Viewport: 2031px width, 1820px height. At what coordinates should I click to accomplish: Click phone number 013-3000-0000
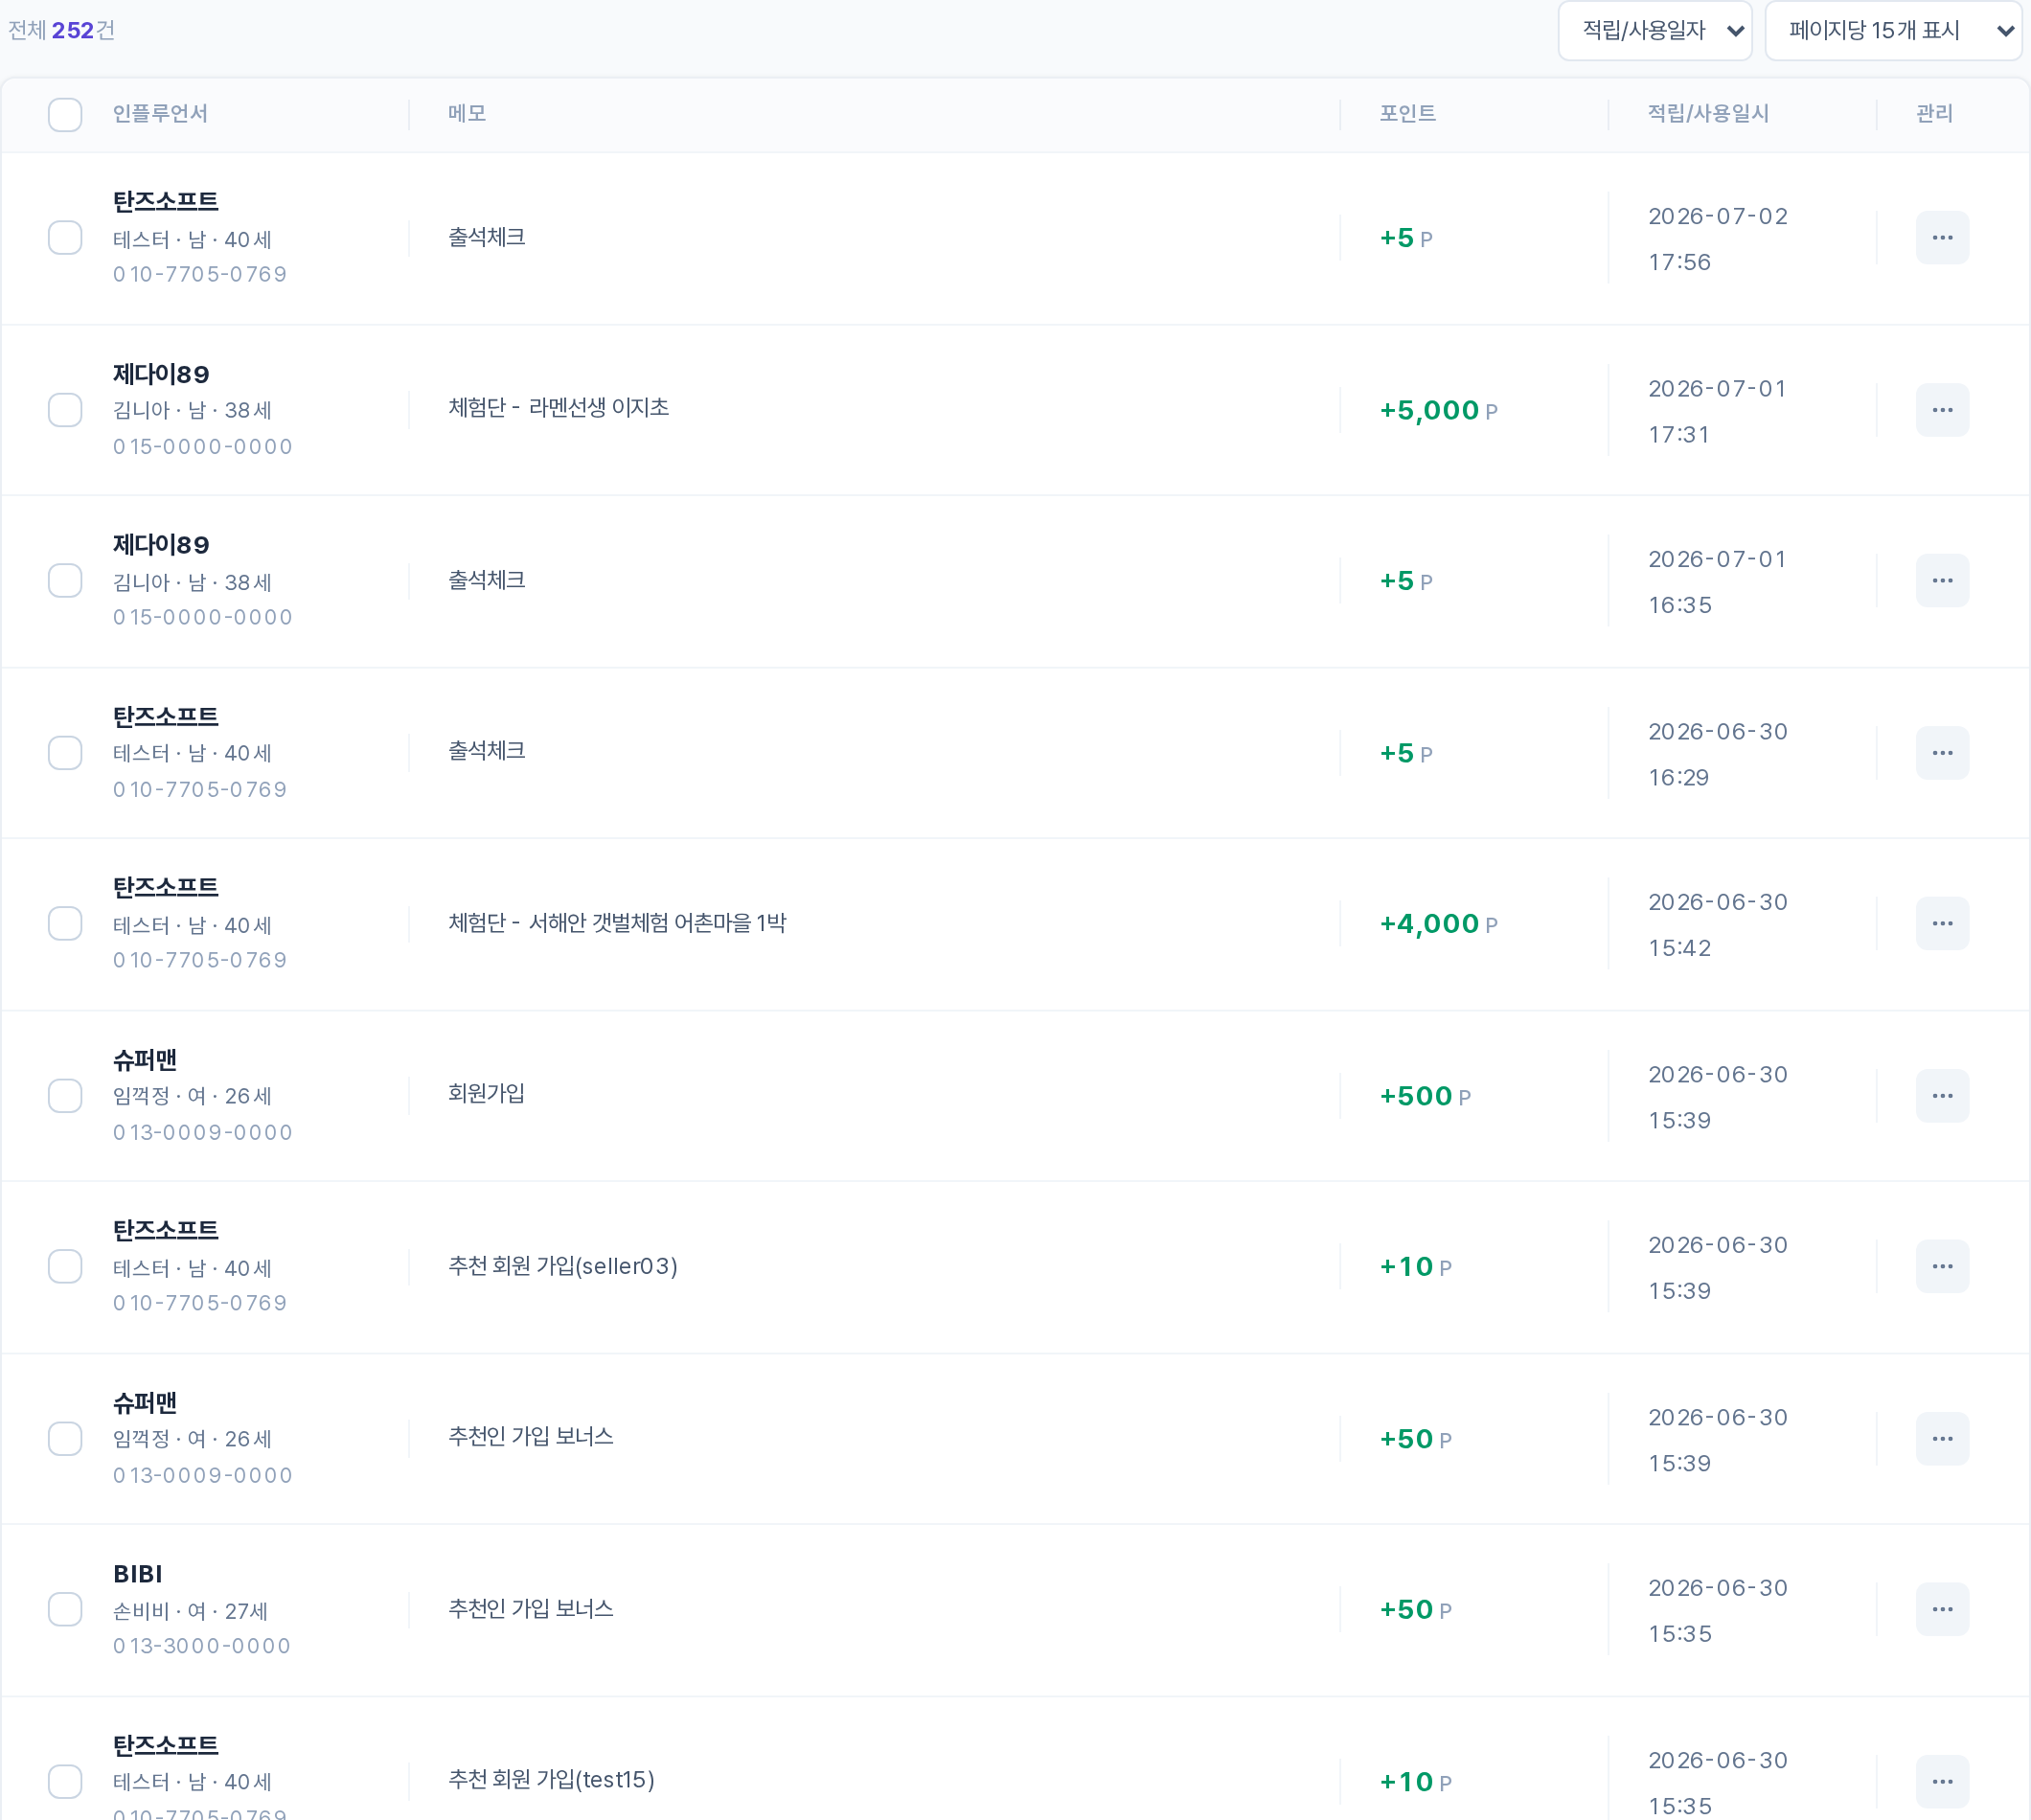202,1646
